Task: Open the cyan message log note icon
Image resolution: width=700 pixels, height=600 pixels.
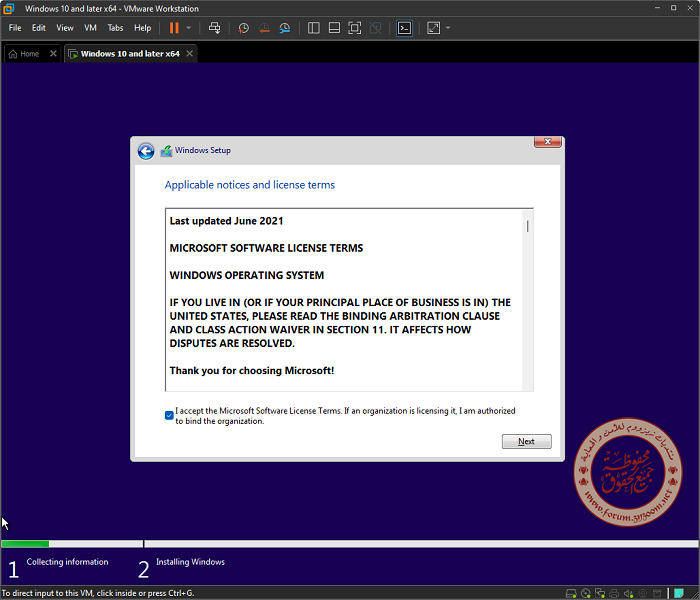Action: (x=679, y=593)
